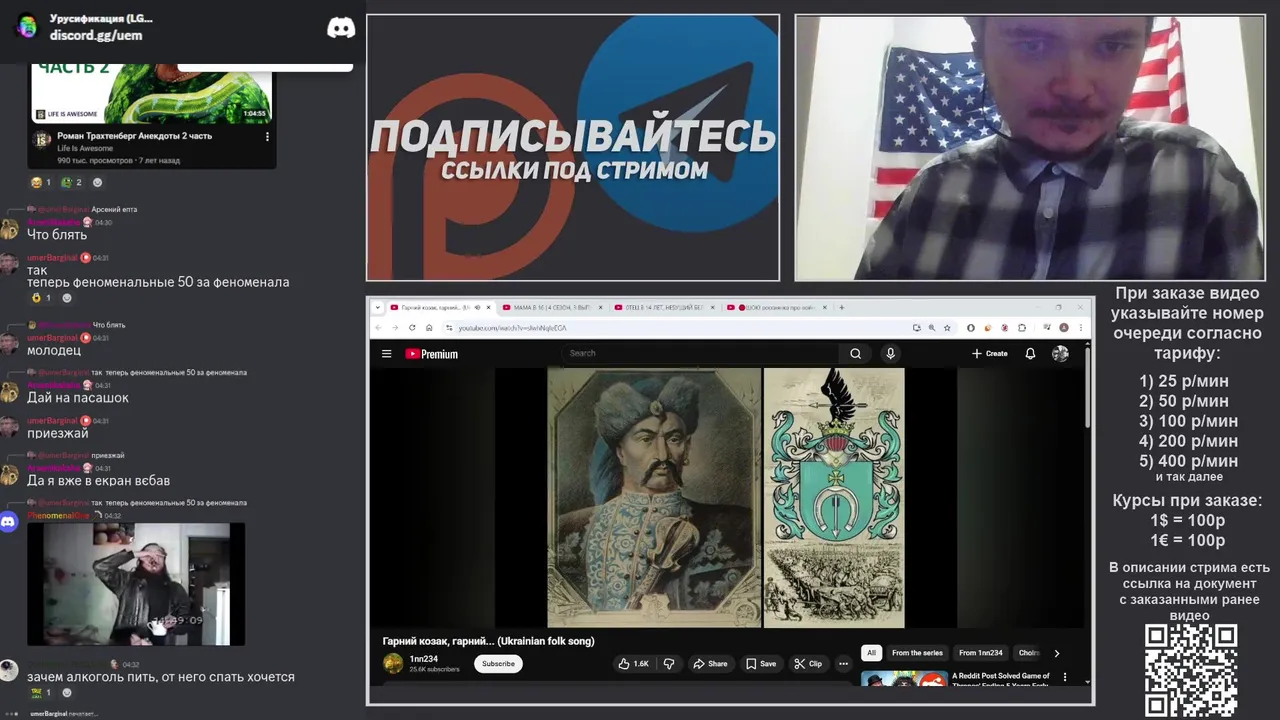
Task: Dislike the Ukrainian folk song video
Action: (x=669, y=663)
